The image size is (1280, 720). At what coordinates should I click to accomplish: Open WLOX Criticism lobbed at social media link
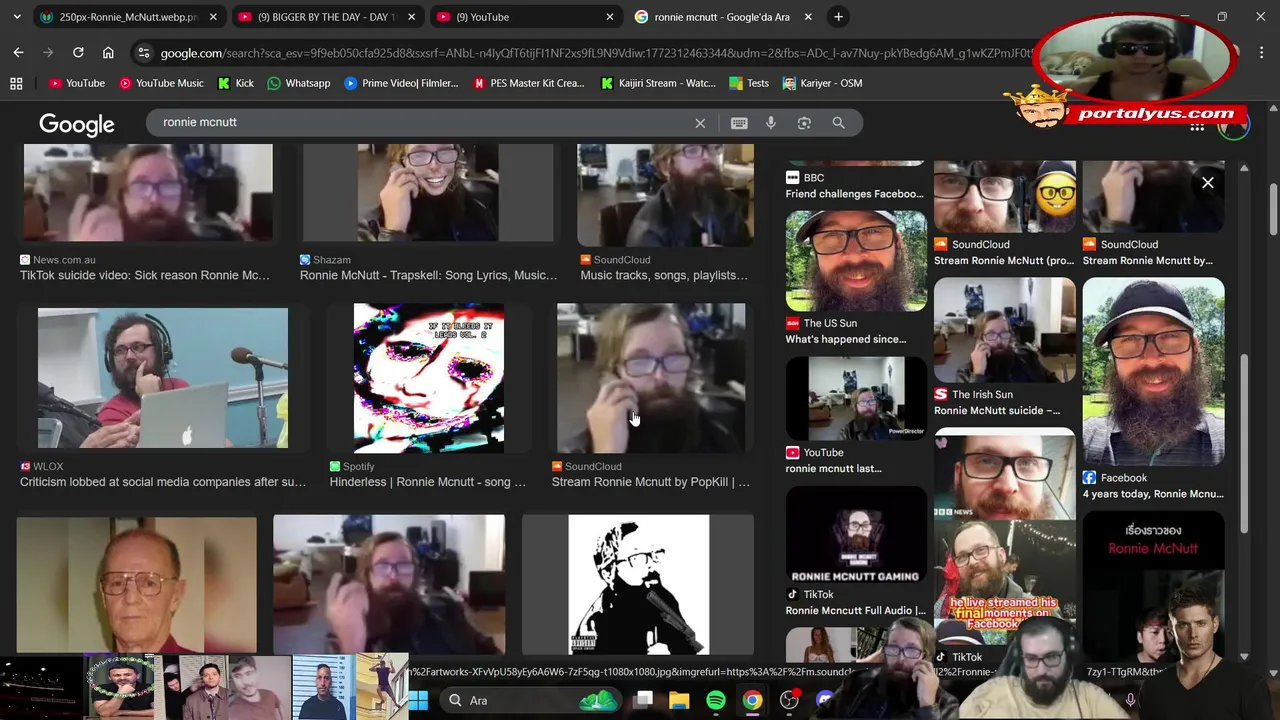[163, 482]
